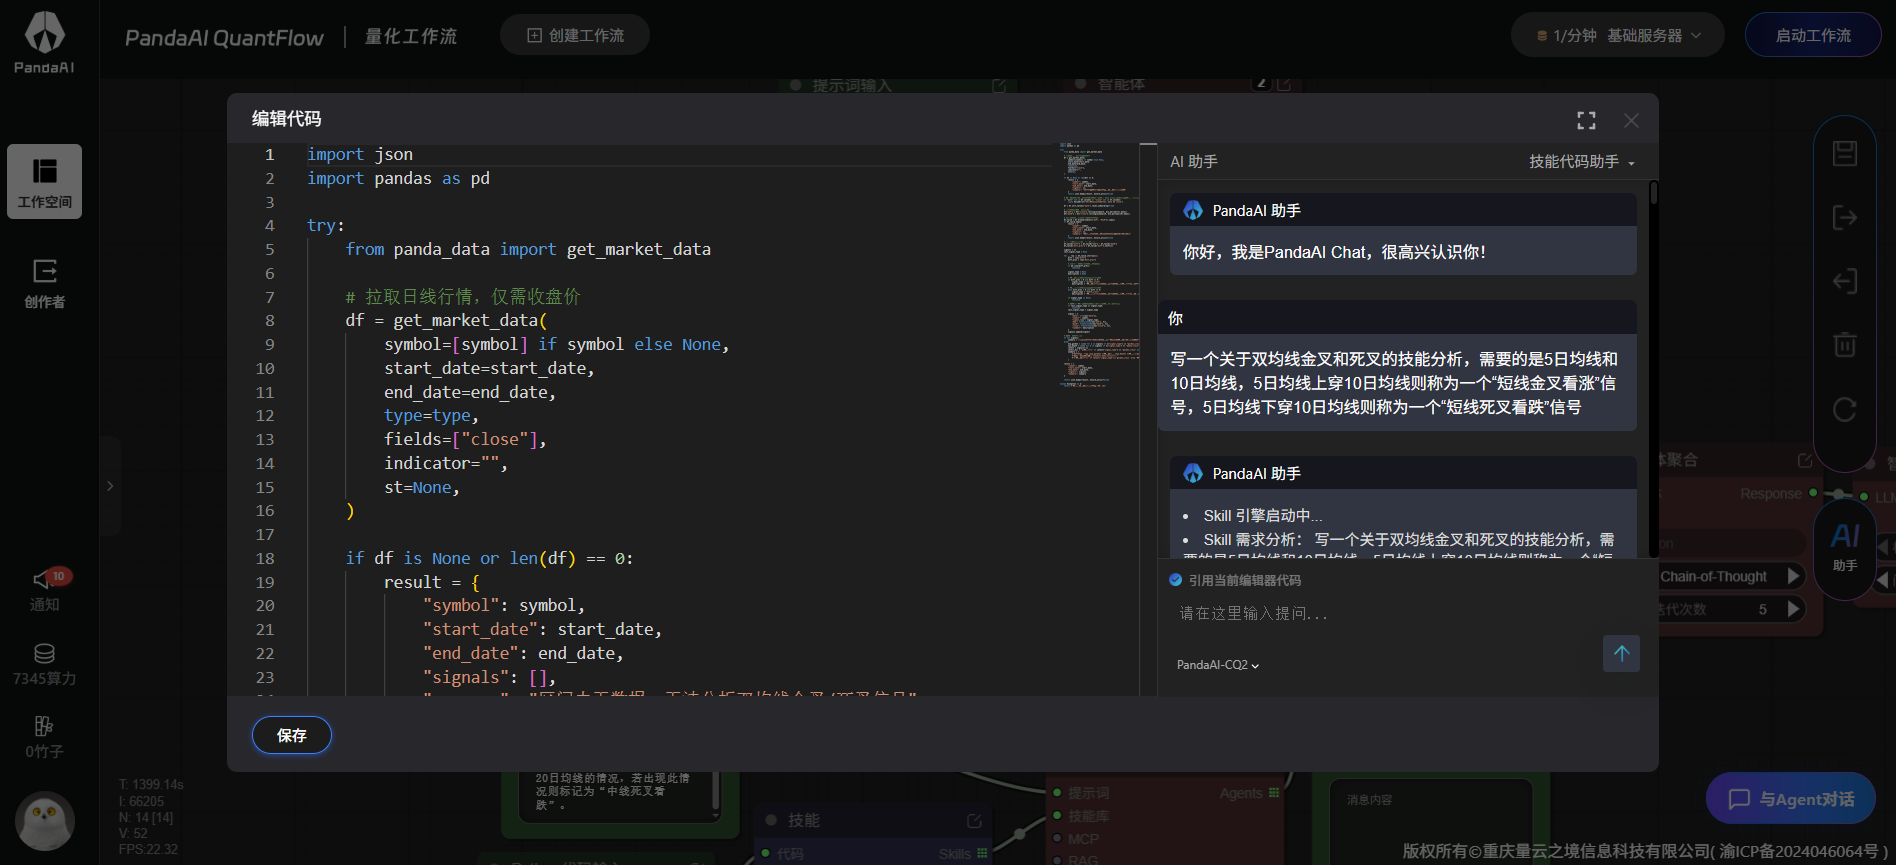The width and height of the screenshot is (1896, 865).
Task: Open the 1/分钟 基础服务器 dropdown
Action: coord(1618,35)
